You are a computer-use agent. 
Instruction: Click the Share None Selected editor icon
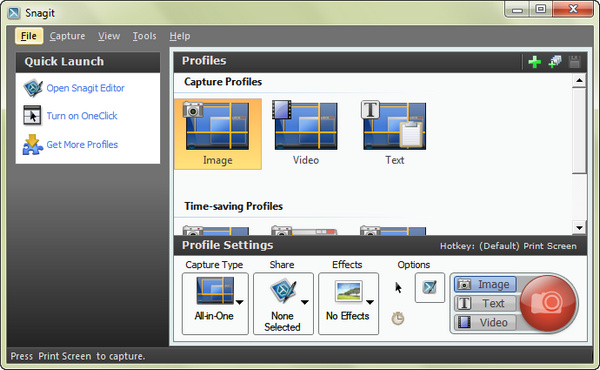tap(283, 292)
